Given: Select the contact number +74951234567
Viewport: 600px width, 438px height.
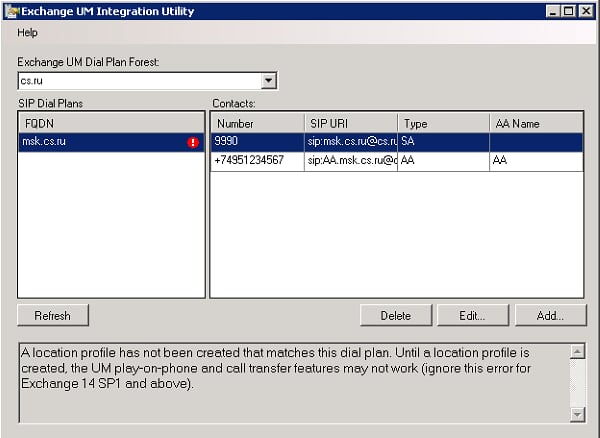Looking at the screenshot, I should [x=258, y=161].
